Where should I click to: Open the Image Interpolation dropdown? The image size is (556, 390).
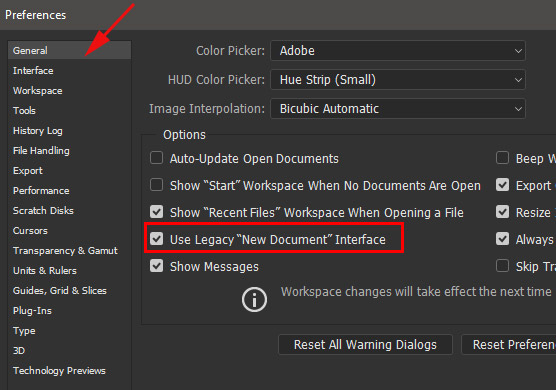tap(398, 109)
